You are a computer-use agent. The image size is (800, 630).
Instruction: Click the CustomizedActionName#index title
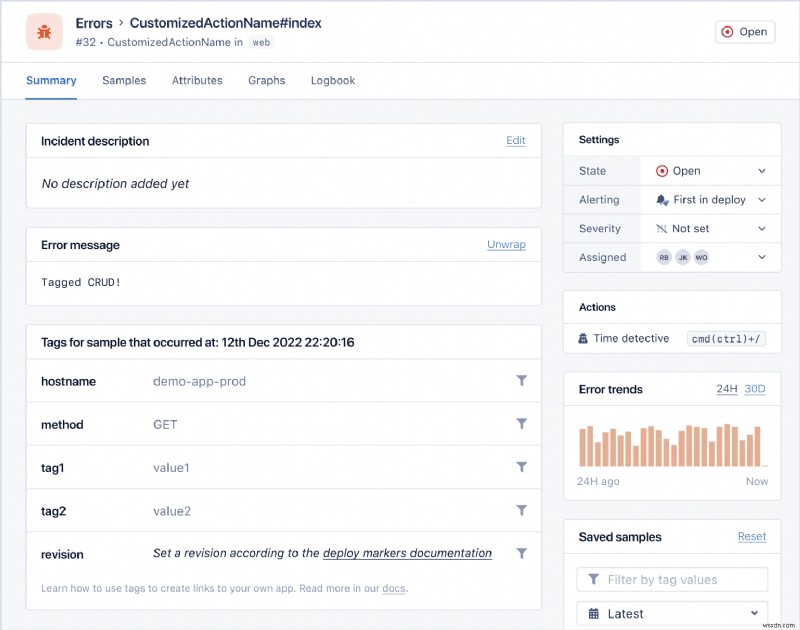(226, 23)
